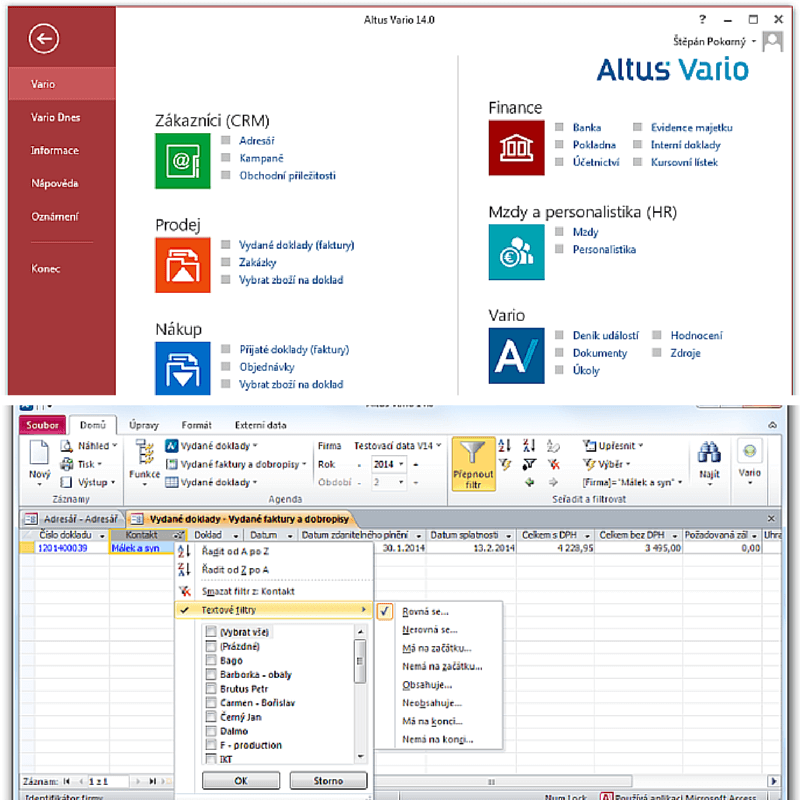Image resolution: width=800 pixels, height=800 pixels.
Task: Open the blue Nákup module tile
Action: (183, 368)
